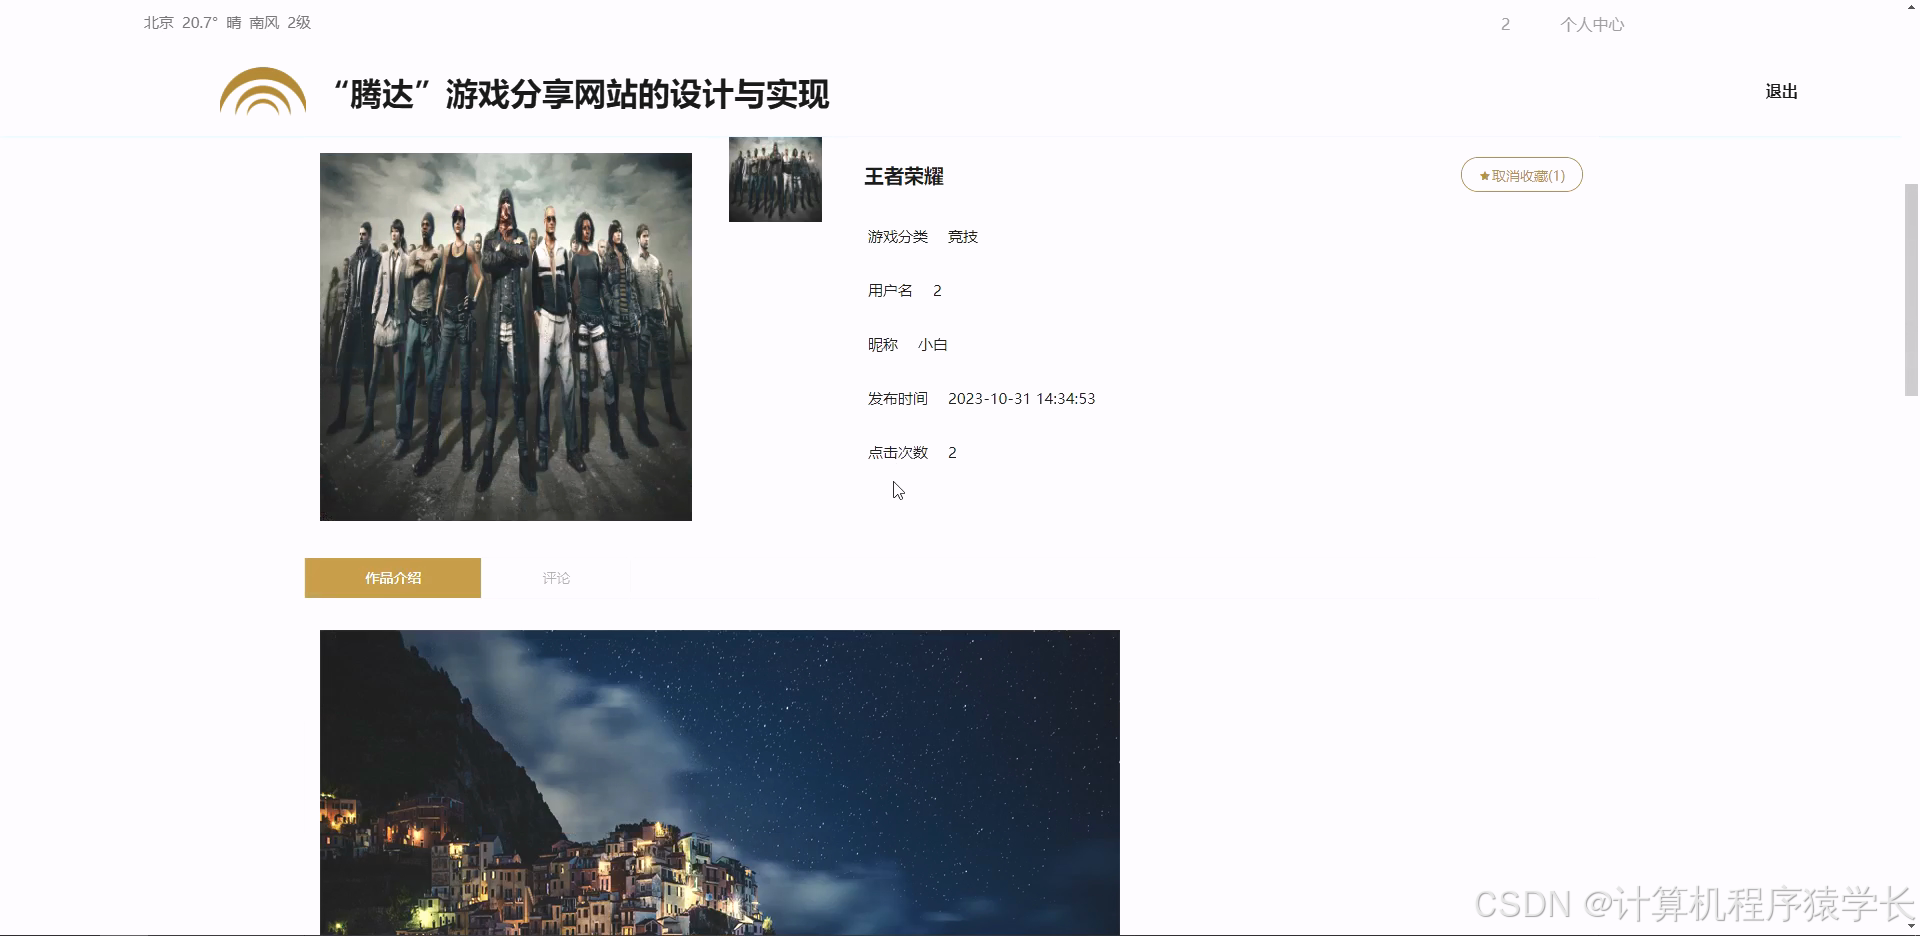Open the large PUBG cover image
1920x936 pixels.
[505, 336]
